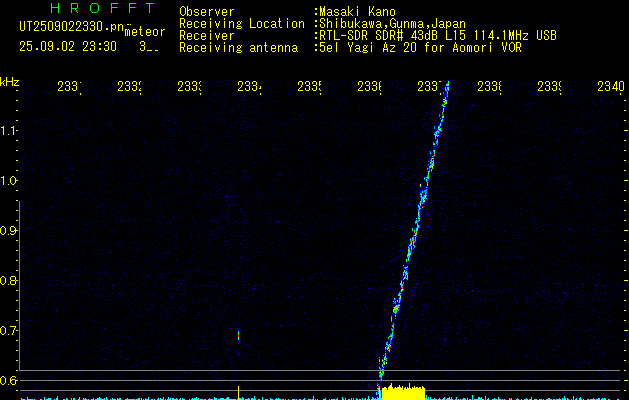The width and height of the screenshot is (629, 400).
Task: Click the Receiving antenna label
Action: point(238,47)
